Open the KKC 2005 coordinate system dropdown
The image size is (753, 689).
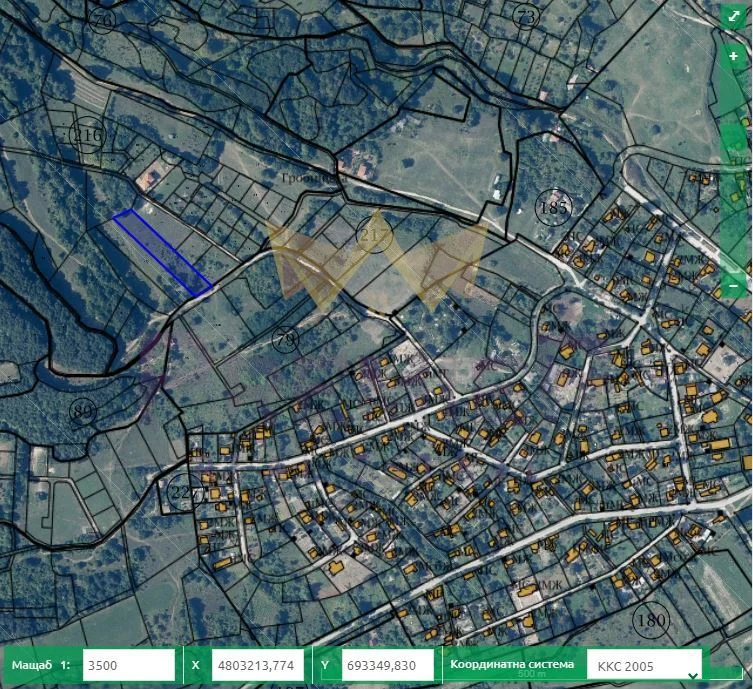pyautogui.click(x=643, y=665)
